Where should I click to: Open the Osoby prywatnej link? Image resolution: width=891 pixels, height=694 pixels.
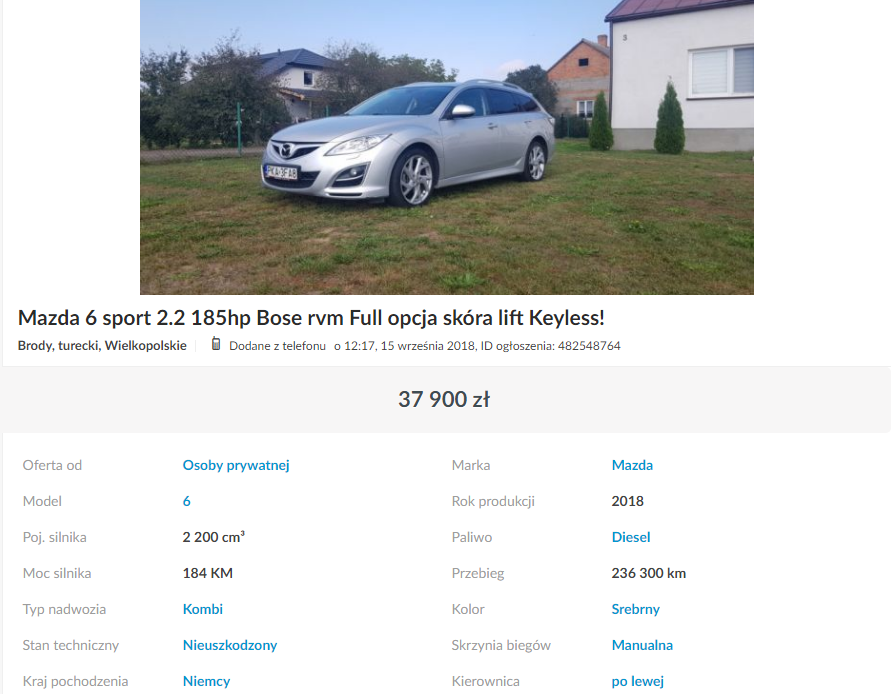(x=236, y=465)
